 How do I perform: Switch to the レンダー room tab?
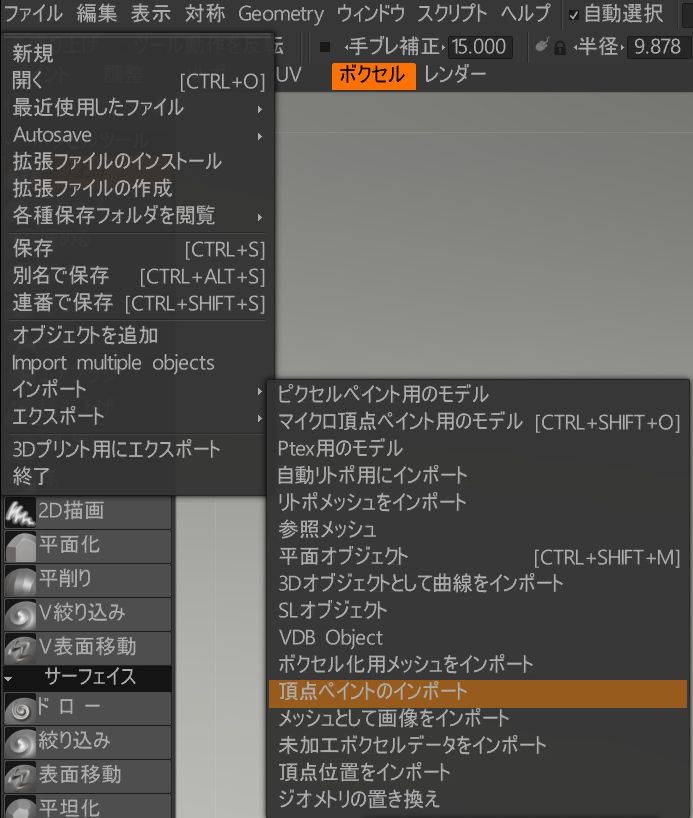pyautogui.click(x=455, y=75)
